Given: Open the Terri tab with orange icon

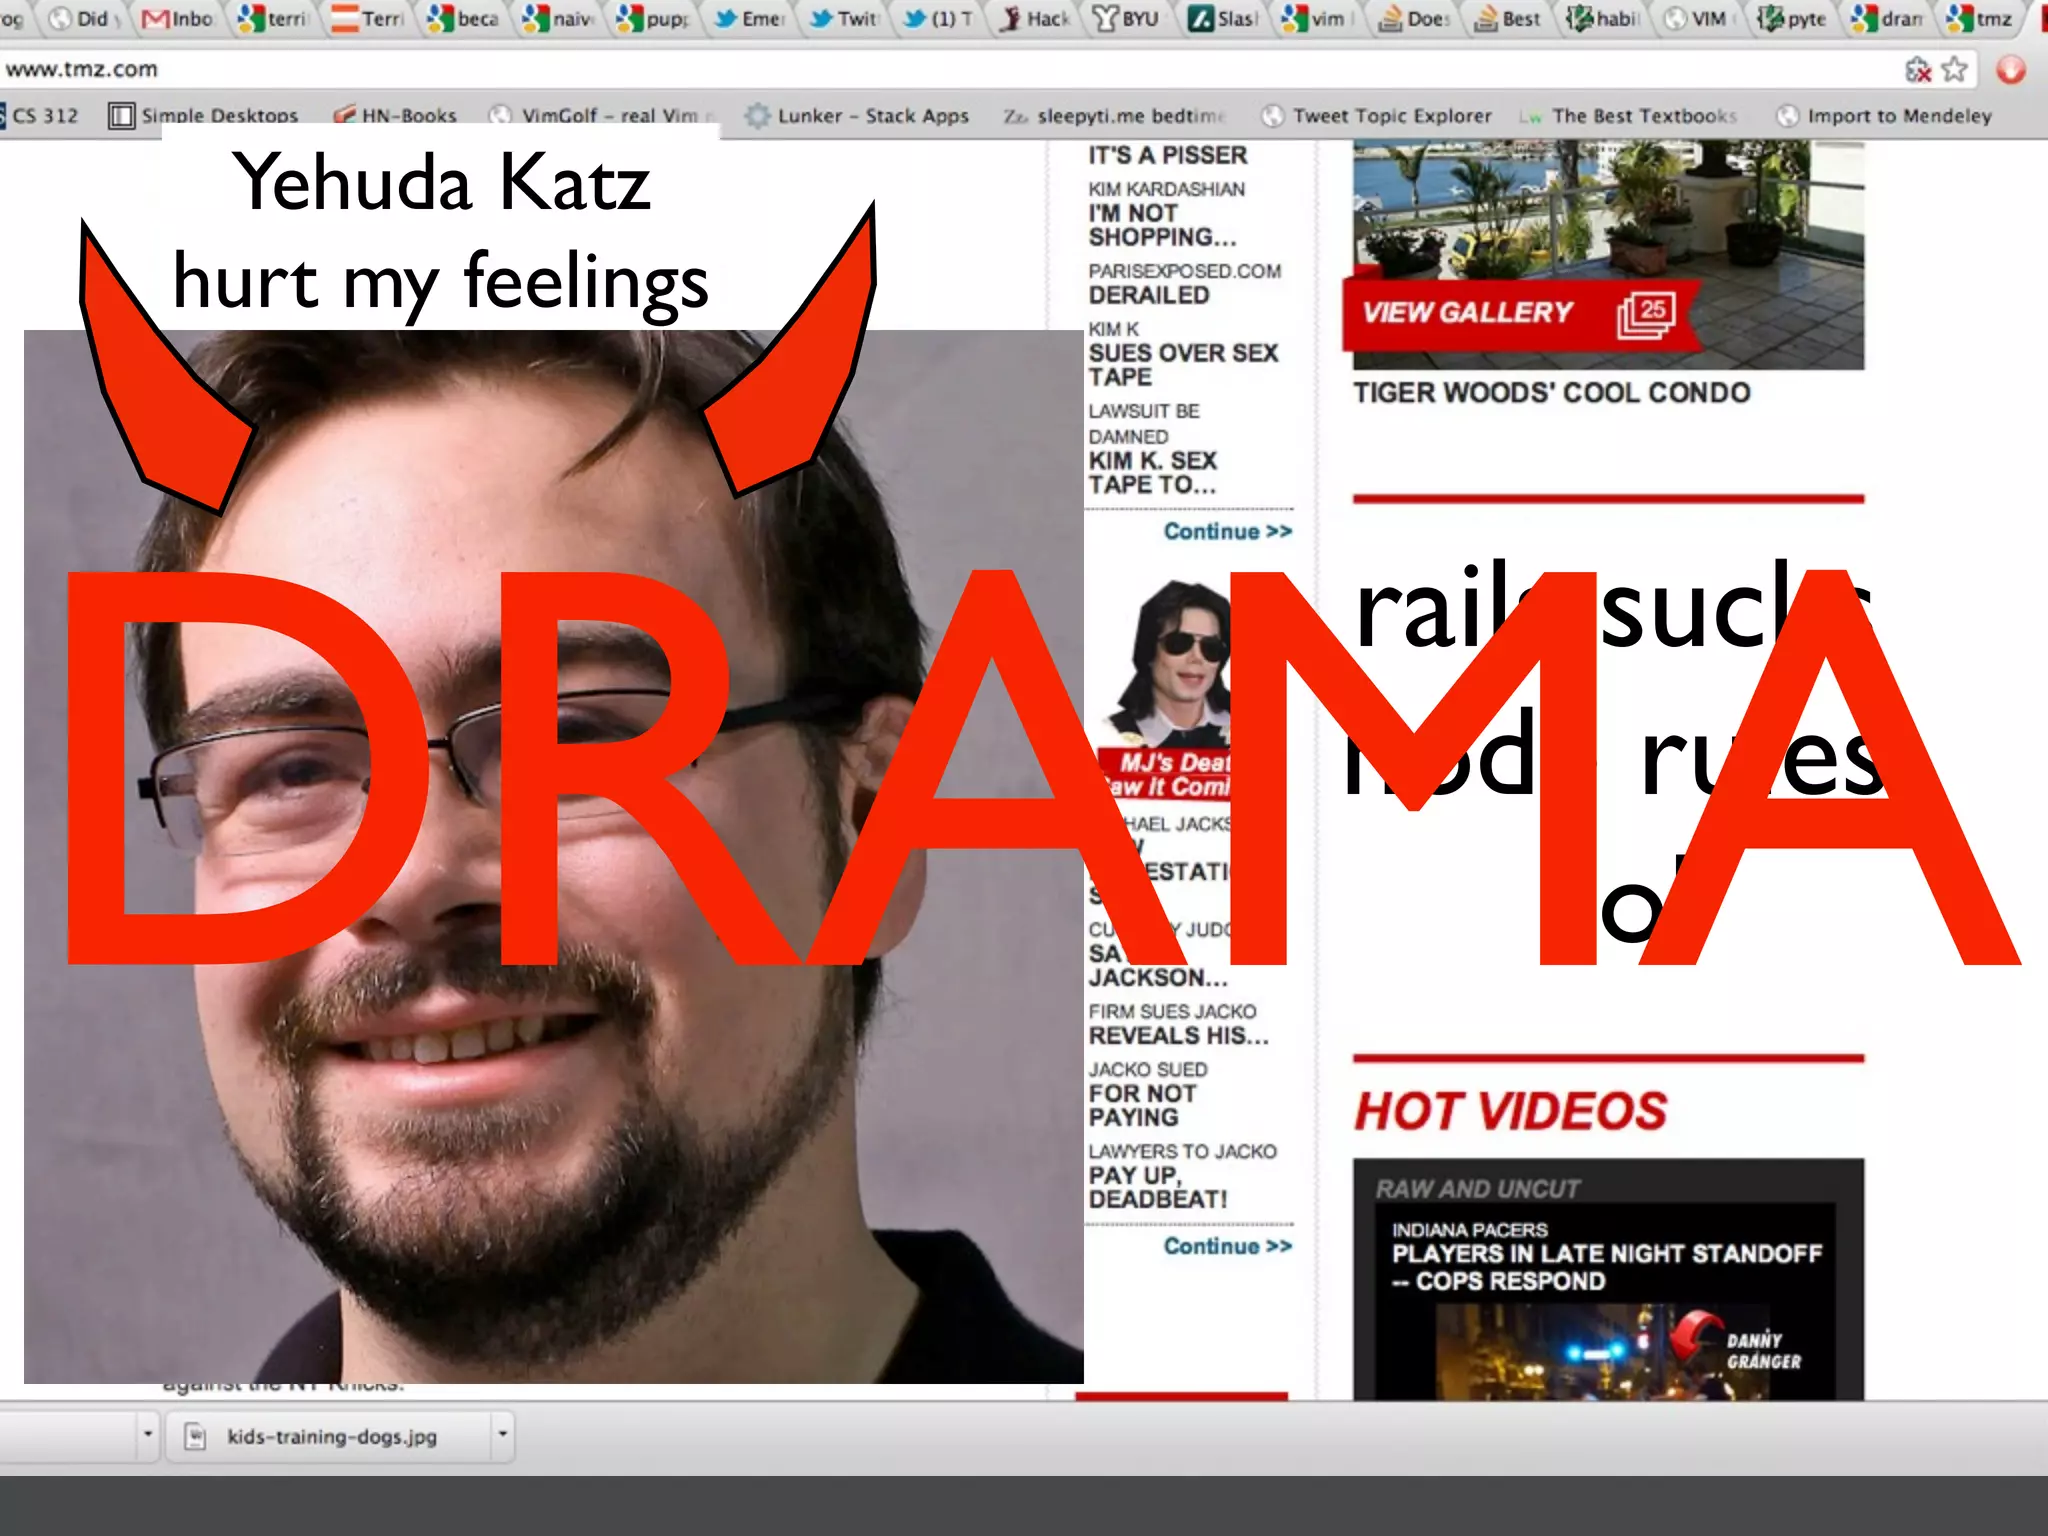Looking at the screenshot, I should [x=368, y=19].
